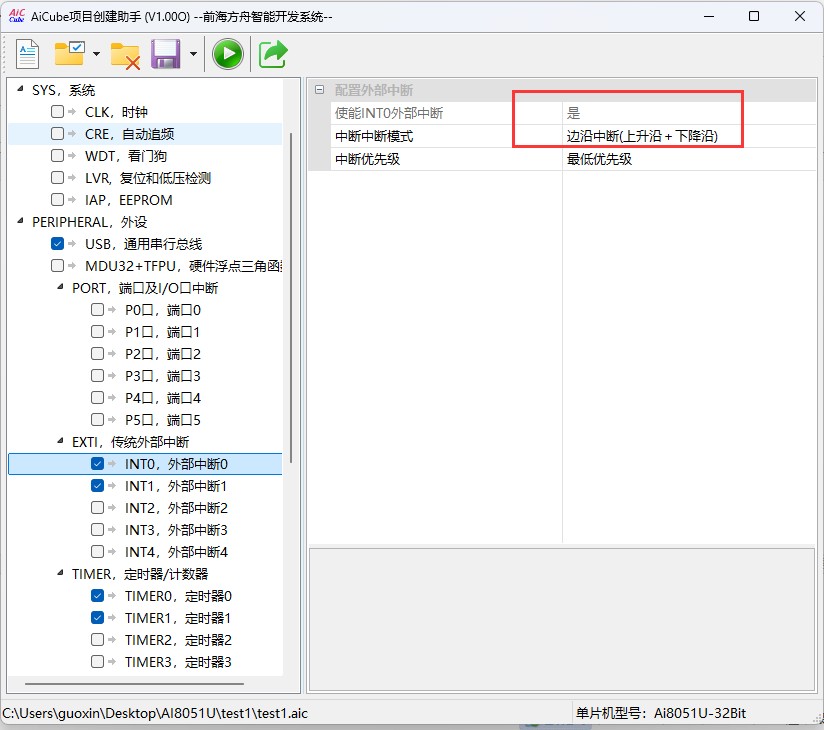Open the 中断中断模式 value 边沿中断
824x730 pixels.
click(x=689, y=136)
